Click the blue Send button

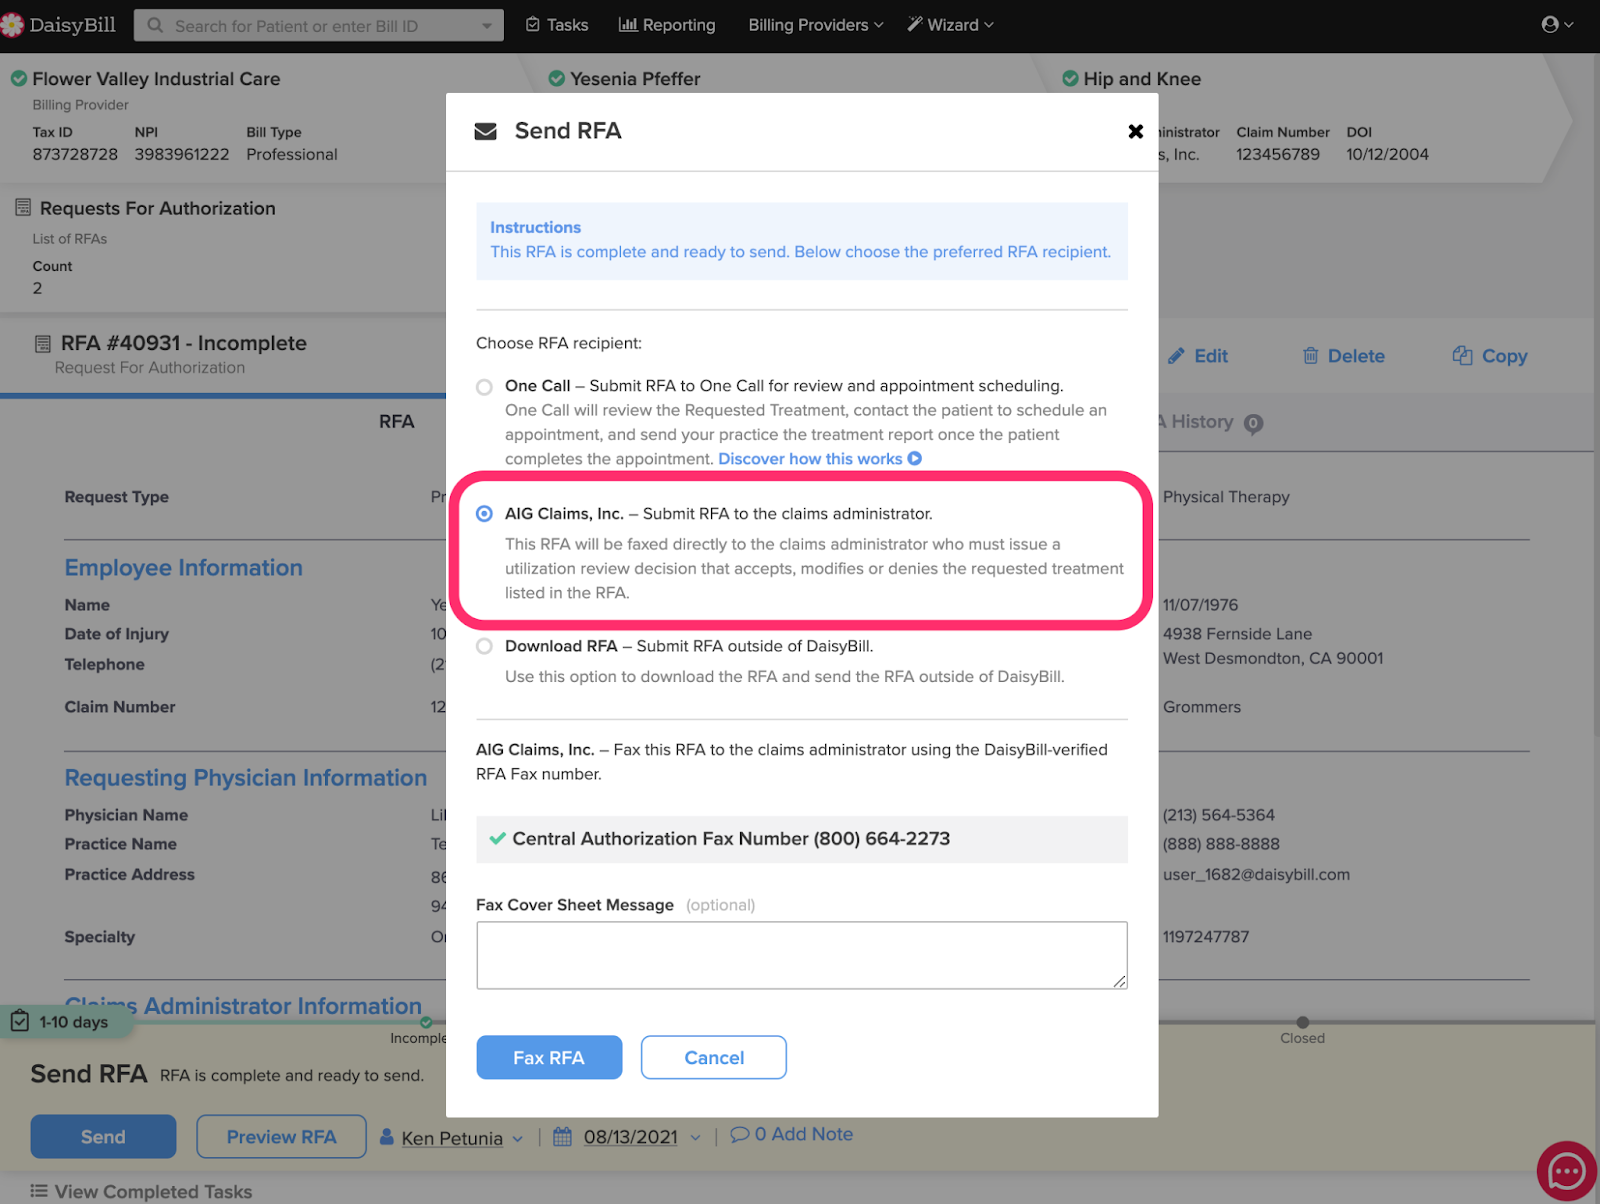tap(103, 1137)
